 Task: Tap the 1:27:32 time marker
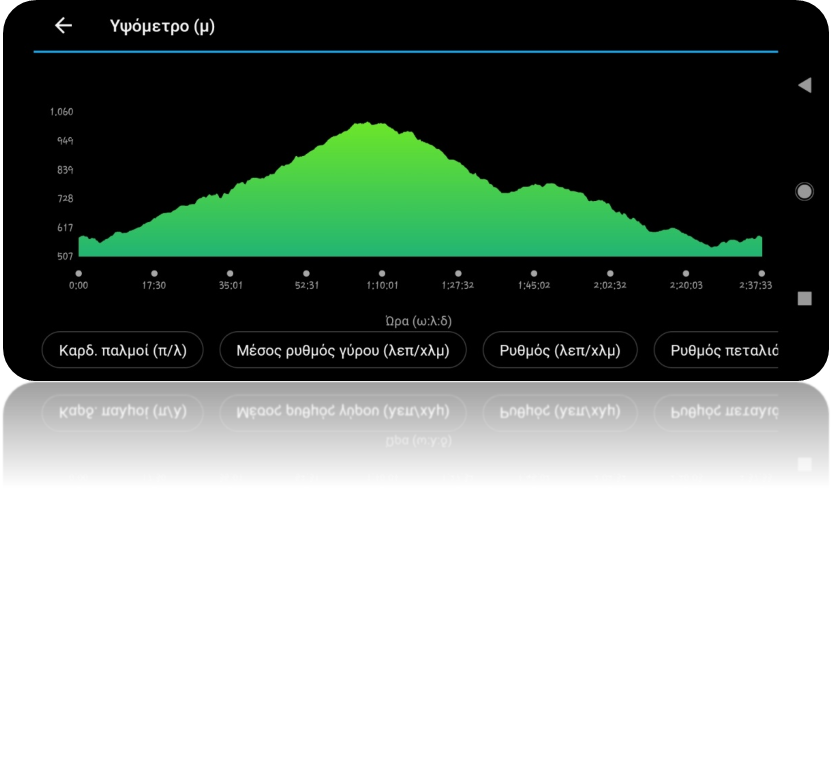tap(458, 273)
